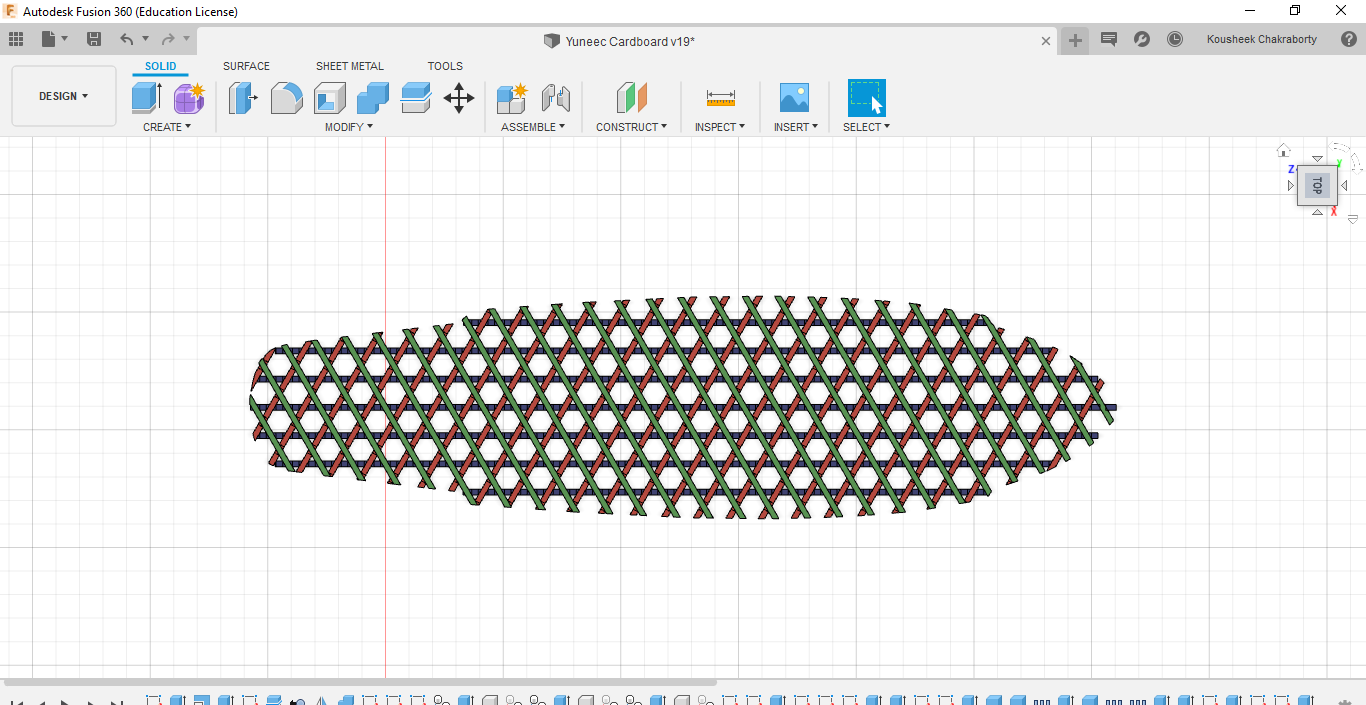This screenshot has height=705, width=1366.
Task: Launch the Measure tool
Action: click(x=720, y=97)
